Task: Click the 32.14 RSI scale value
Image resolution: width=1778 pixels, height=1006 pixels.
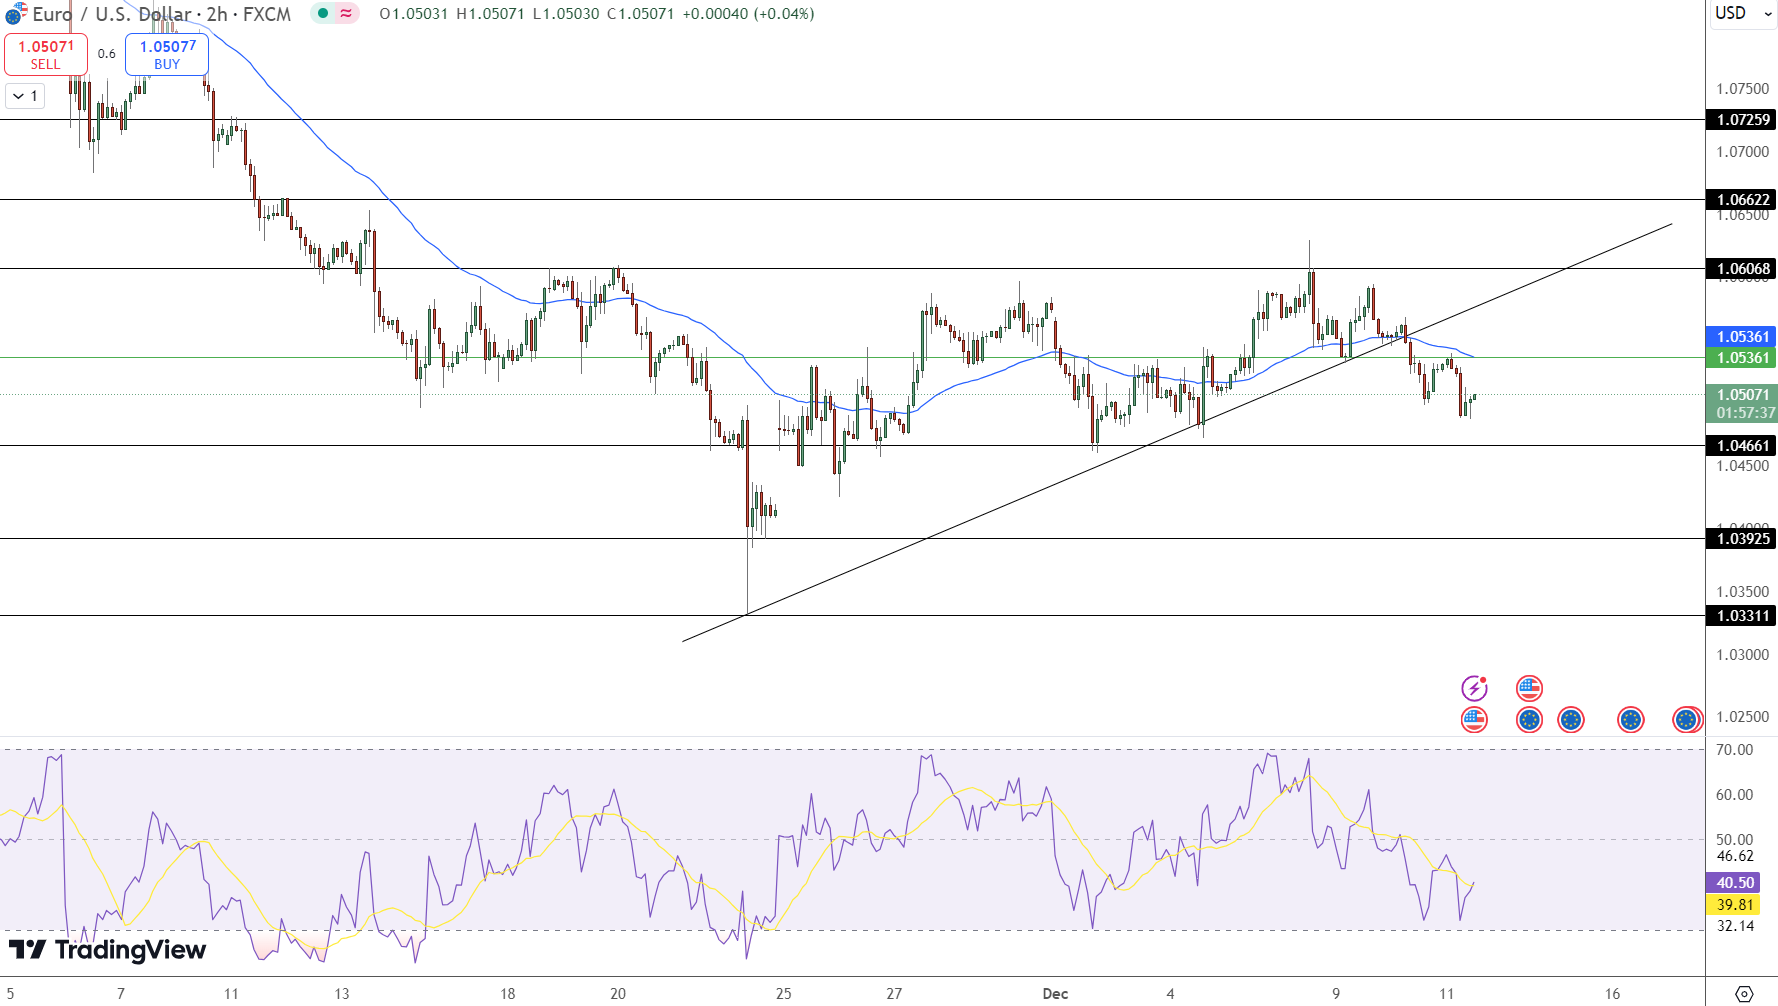Action: [1735, 926]
